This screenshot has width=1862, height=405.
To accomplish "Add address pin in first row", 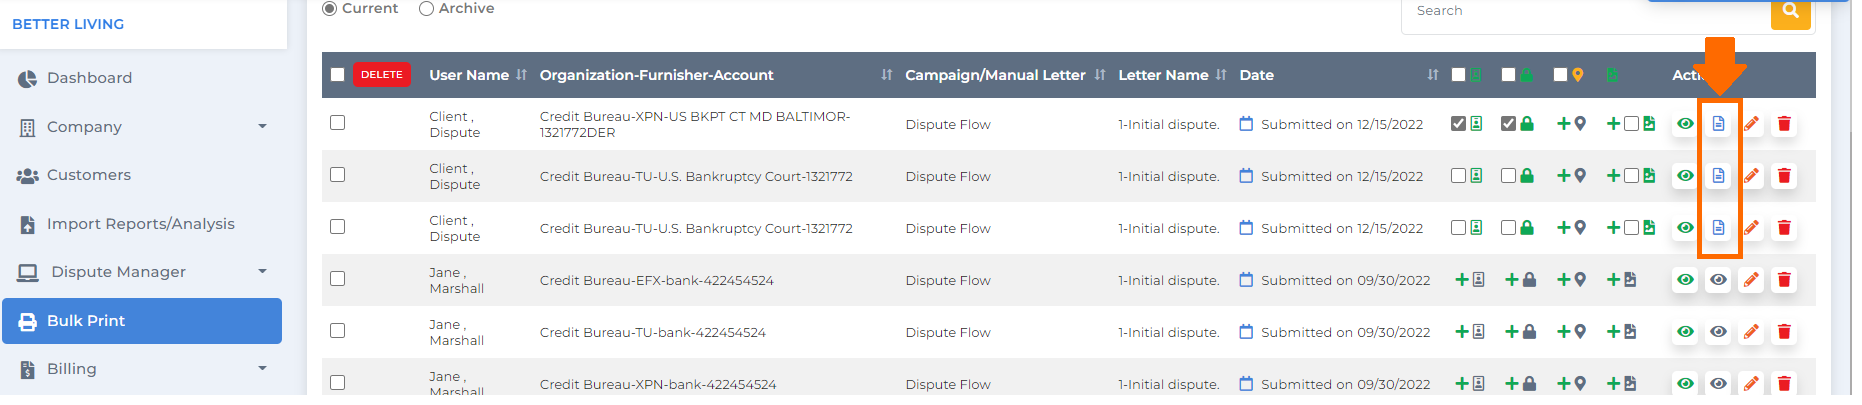I will click(1572, 124).
